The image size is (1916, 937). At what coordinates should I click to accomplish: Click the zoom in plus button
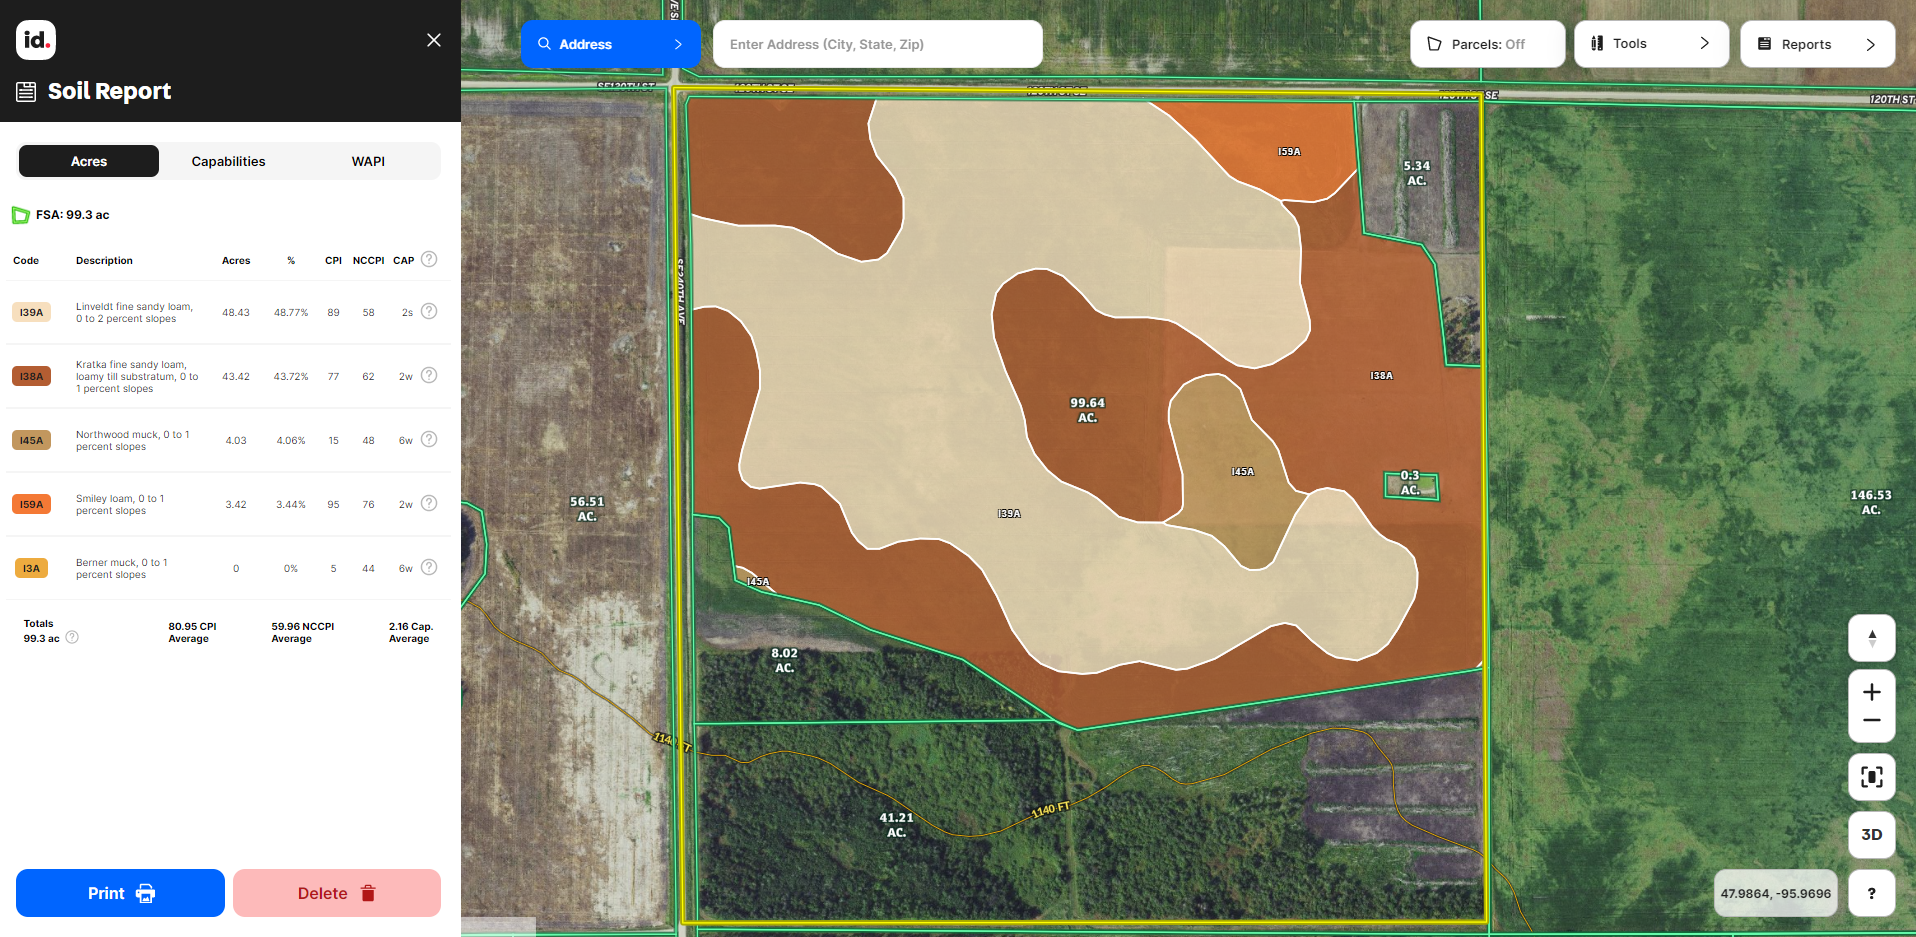point(1871,692)
